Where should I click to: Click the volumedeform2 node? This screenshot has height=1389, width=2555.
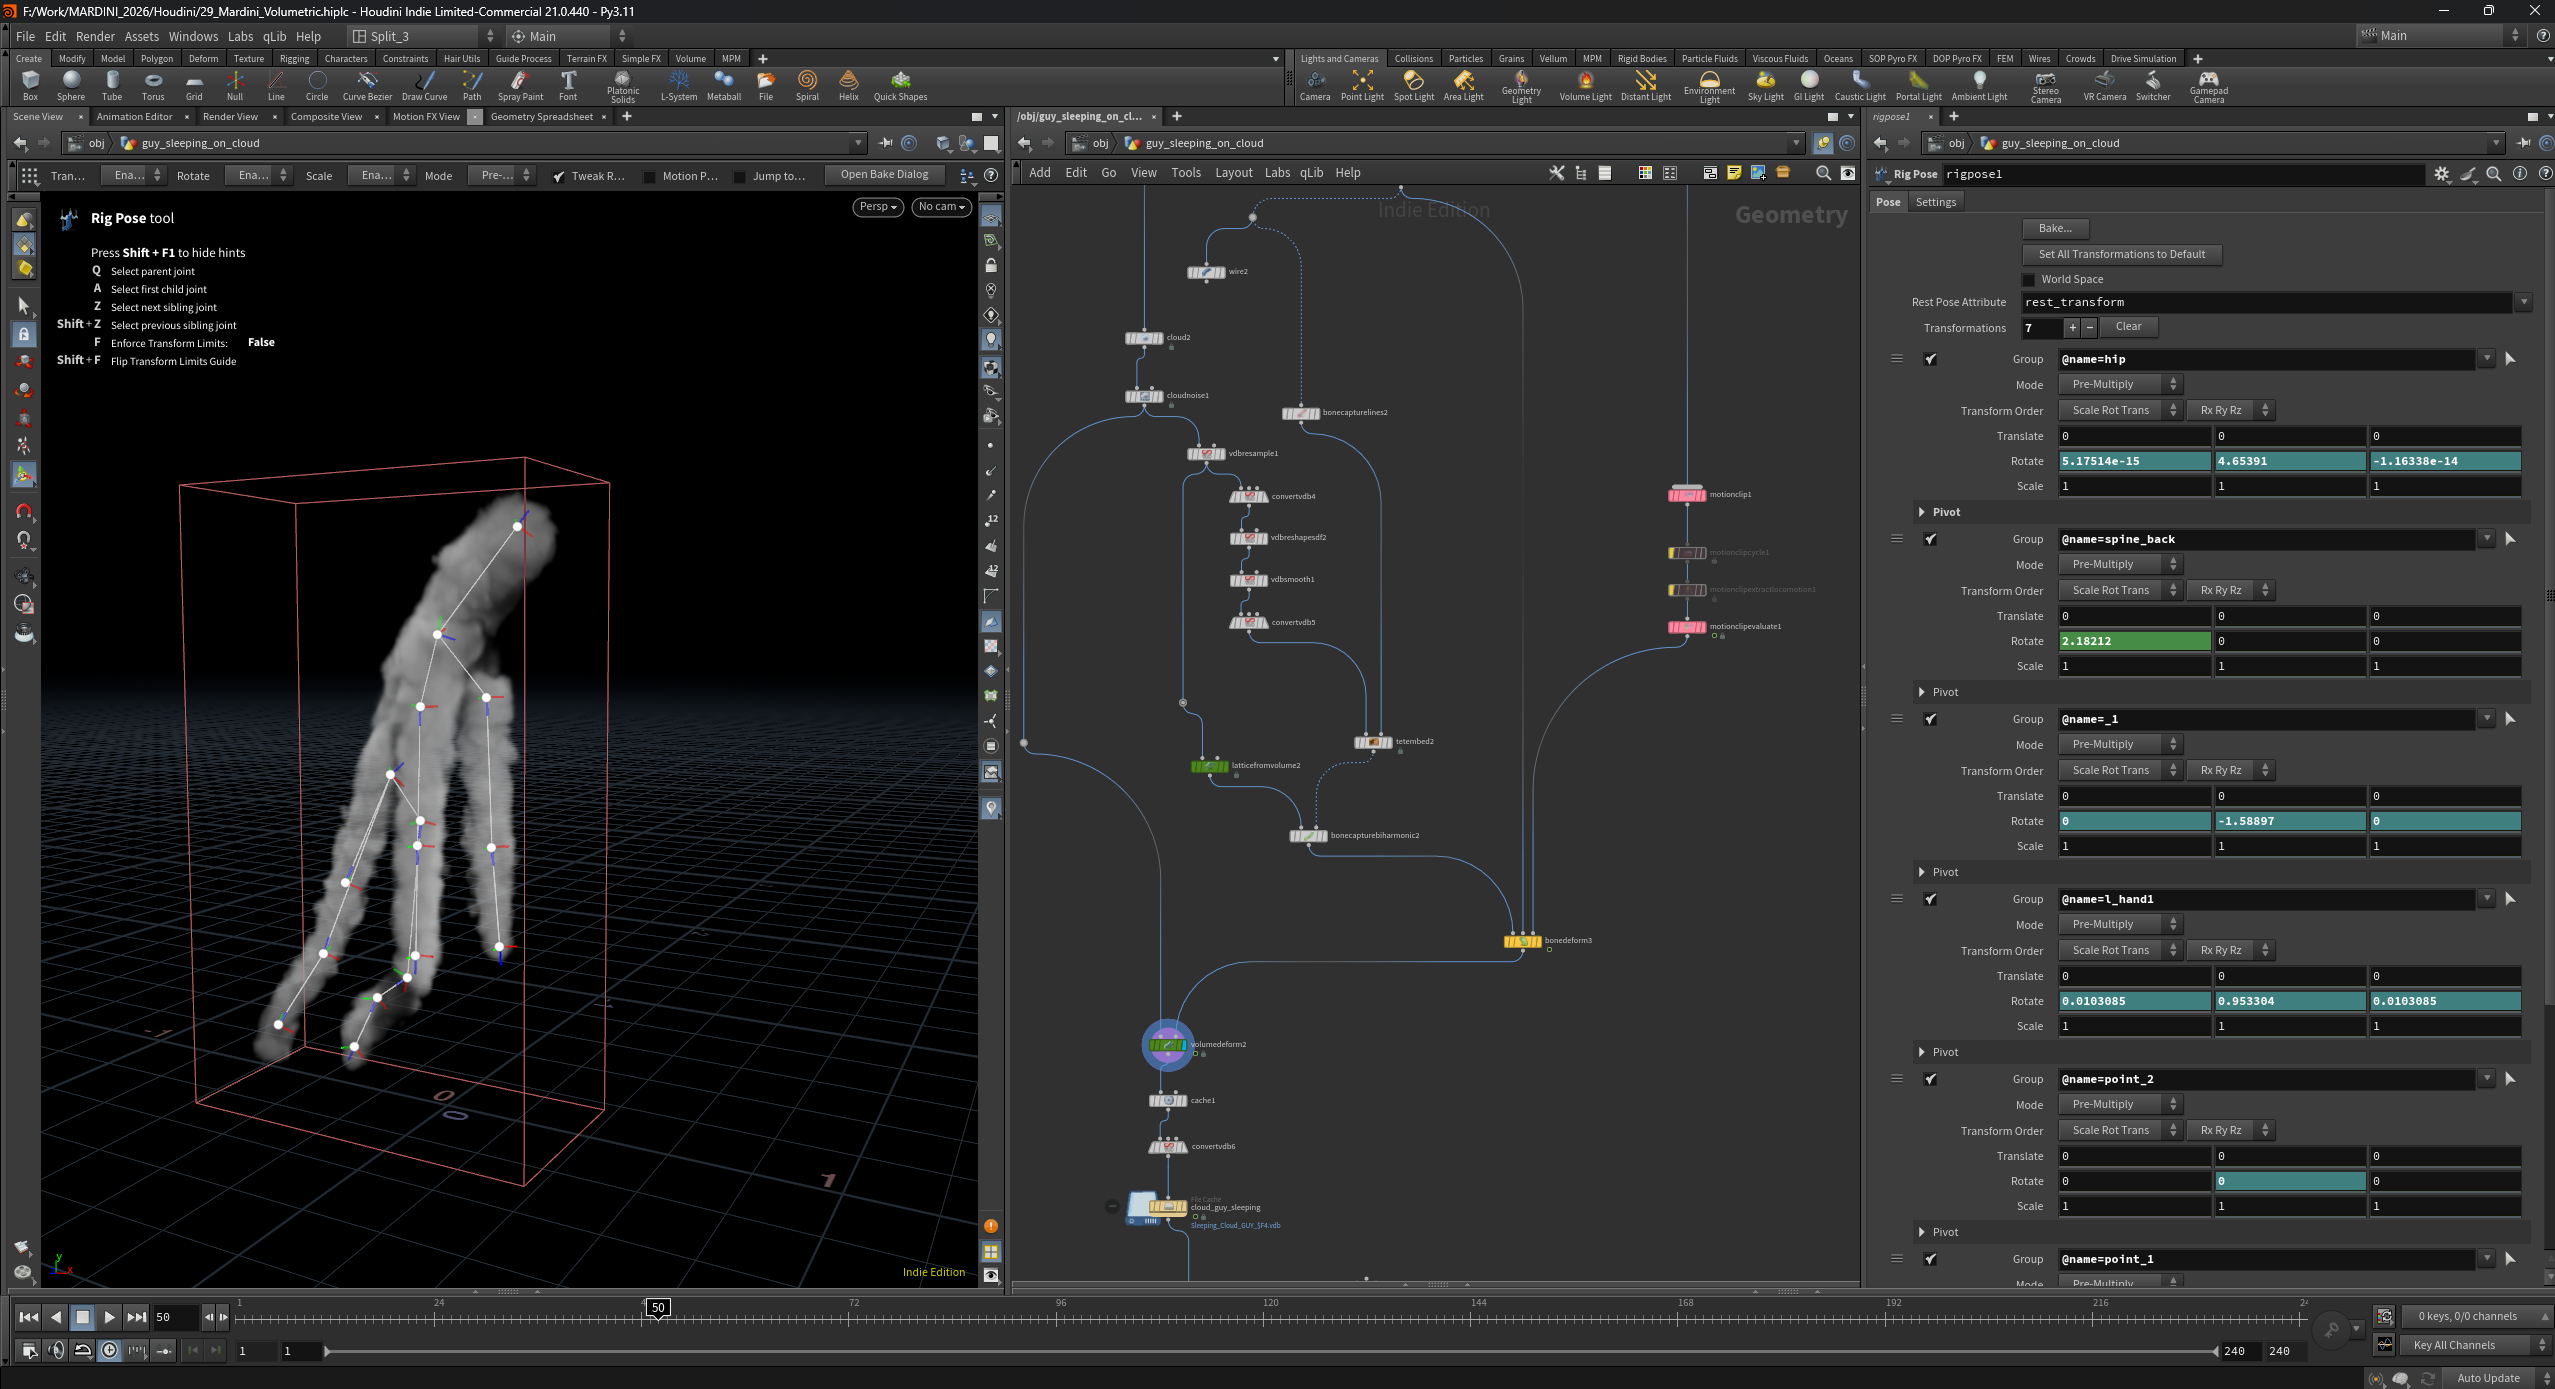coord(1167,1045)
